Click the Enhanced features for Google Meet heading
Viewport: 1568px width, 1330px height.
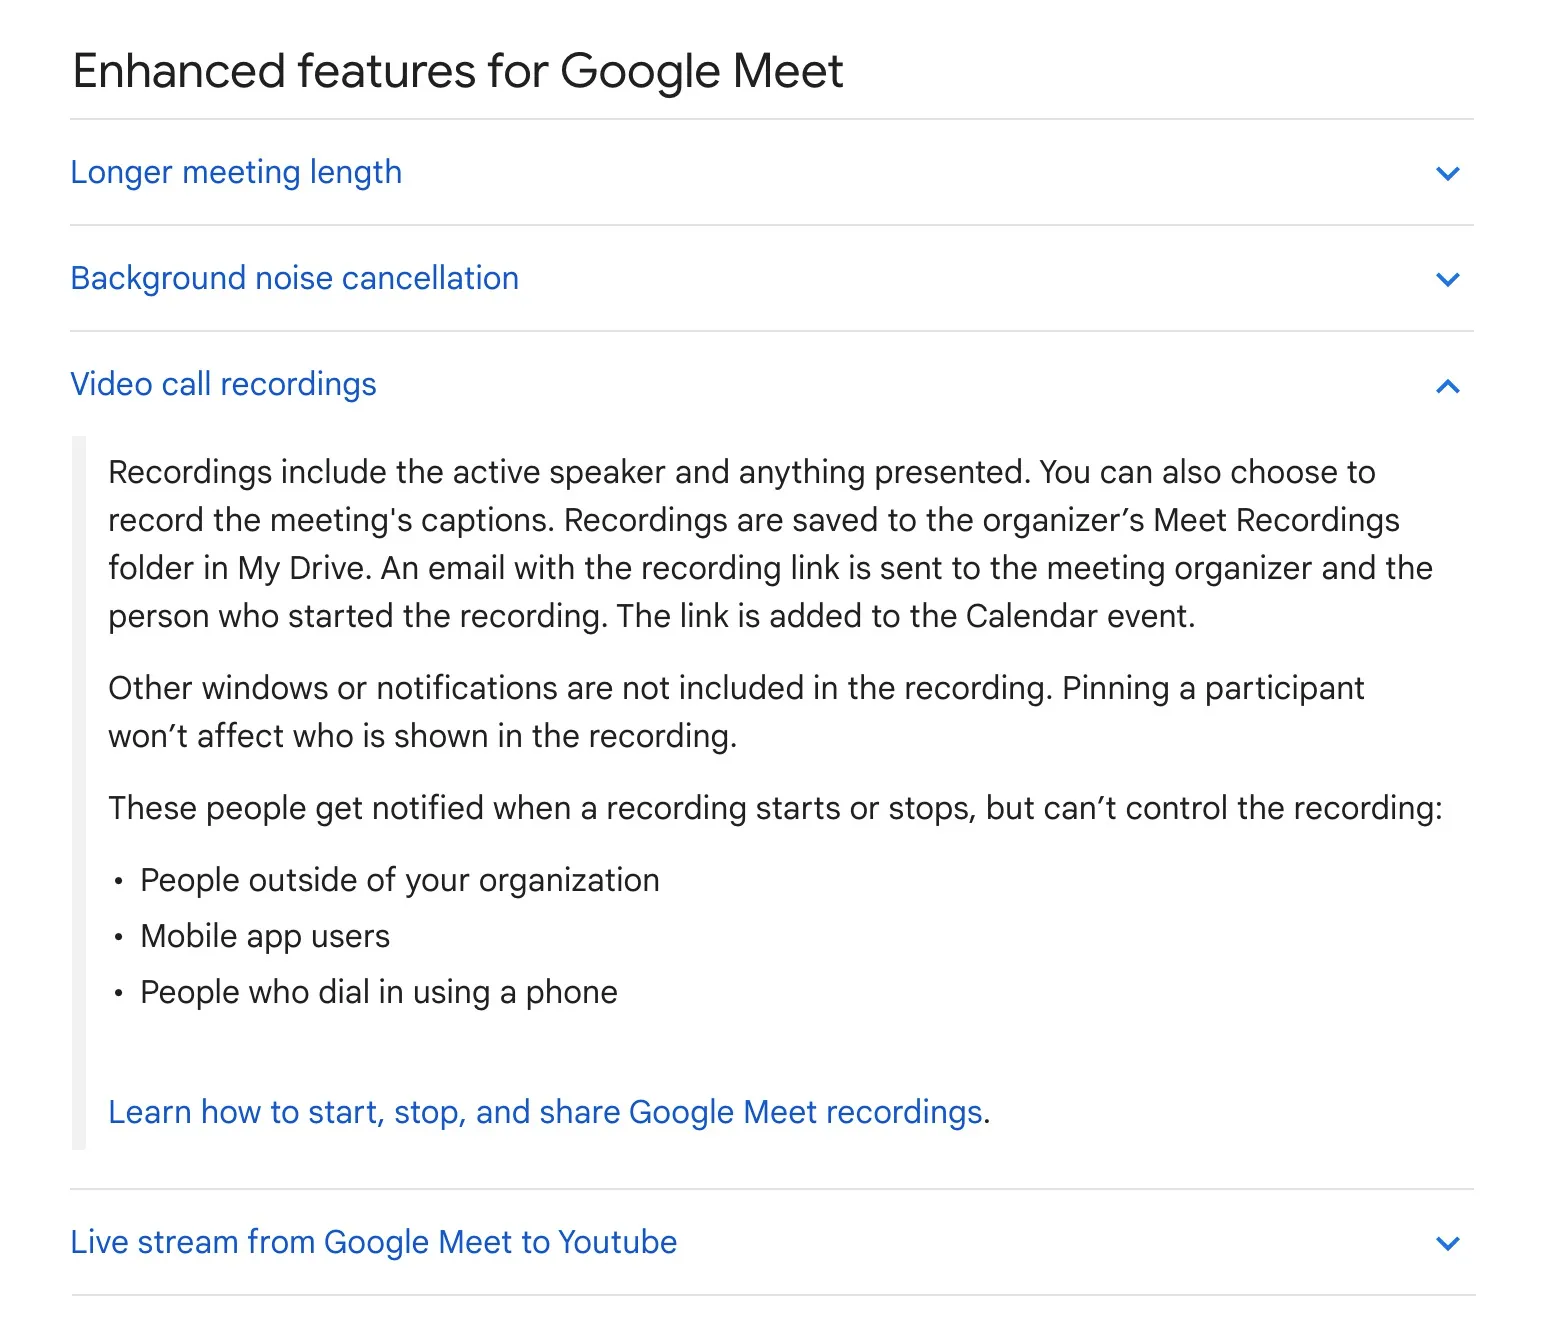pyautogui.click(x=457, y=70)
